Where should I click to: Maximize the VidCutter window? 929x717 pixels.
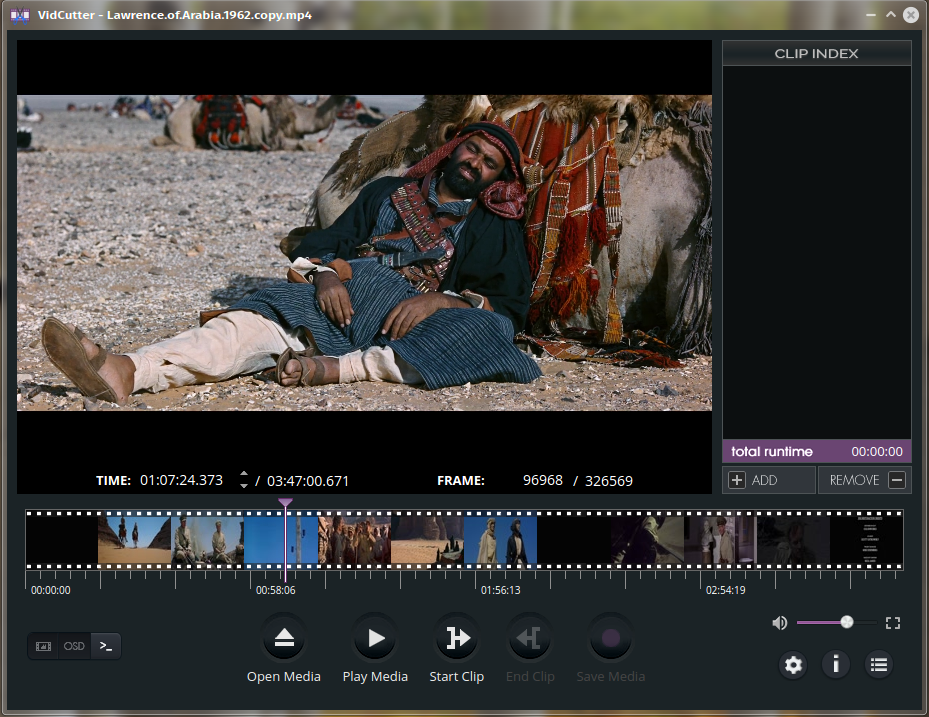tap(890, 15)
